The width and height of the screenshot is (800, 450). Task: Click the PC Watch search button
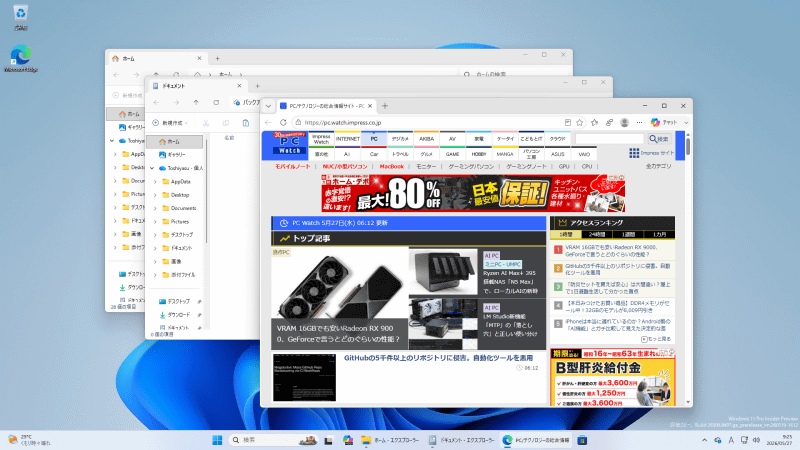coord(659,139)
